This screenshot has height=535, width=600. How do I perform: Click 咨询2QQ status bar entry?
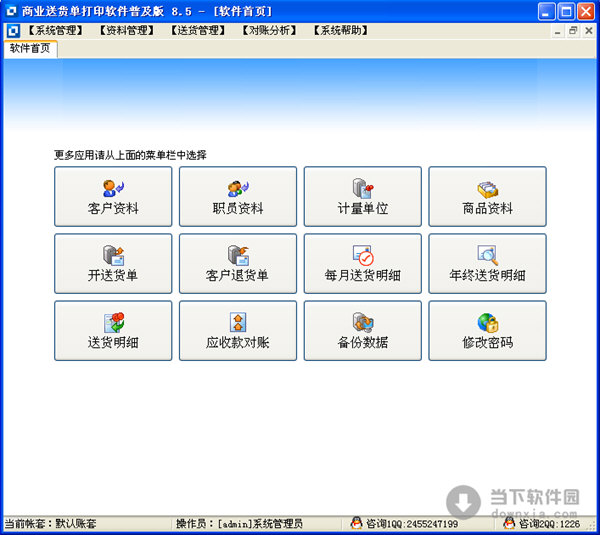tap(549, 524)
